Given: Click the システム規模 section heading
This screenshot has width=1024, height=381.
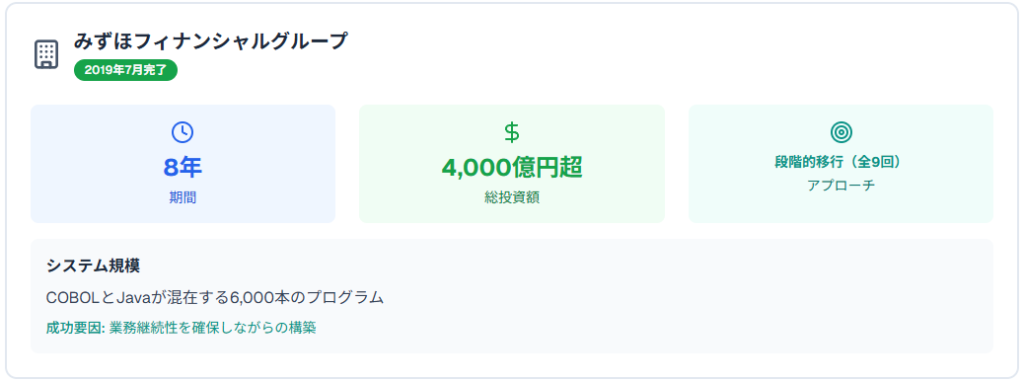Looking at the screenshot, I should tap(93, 265).
